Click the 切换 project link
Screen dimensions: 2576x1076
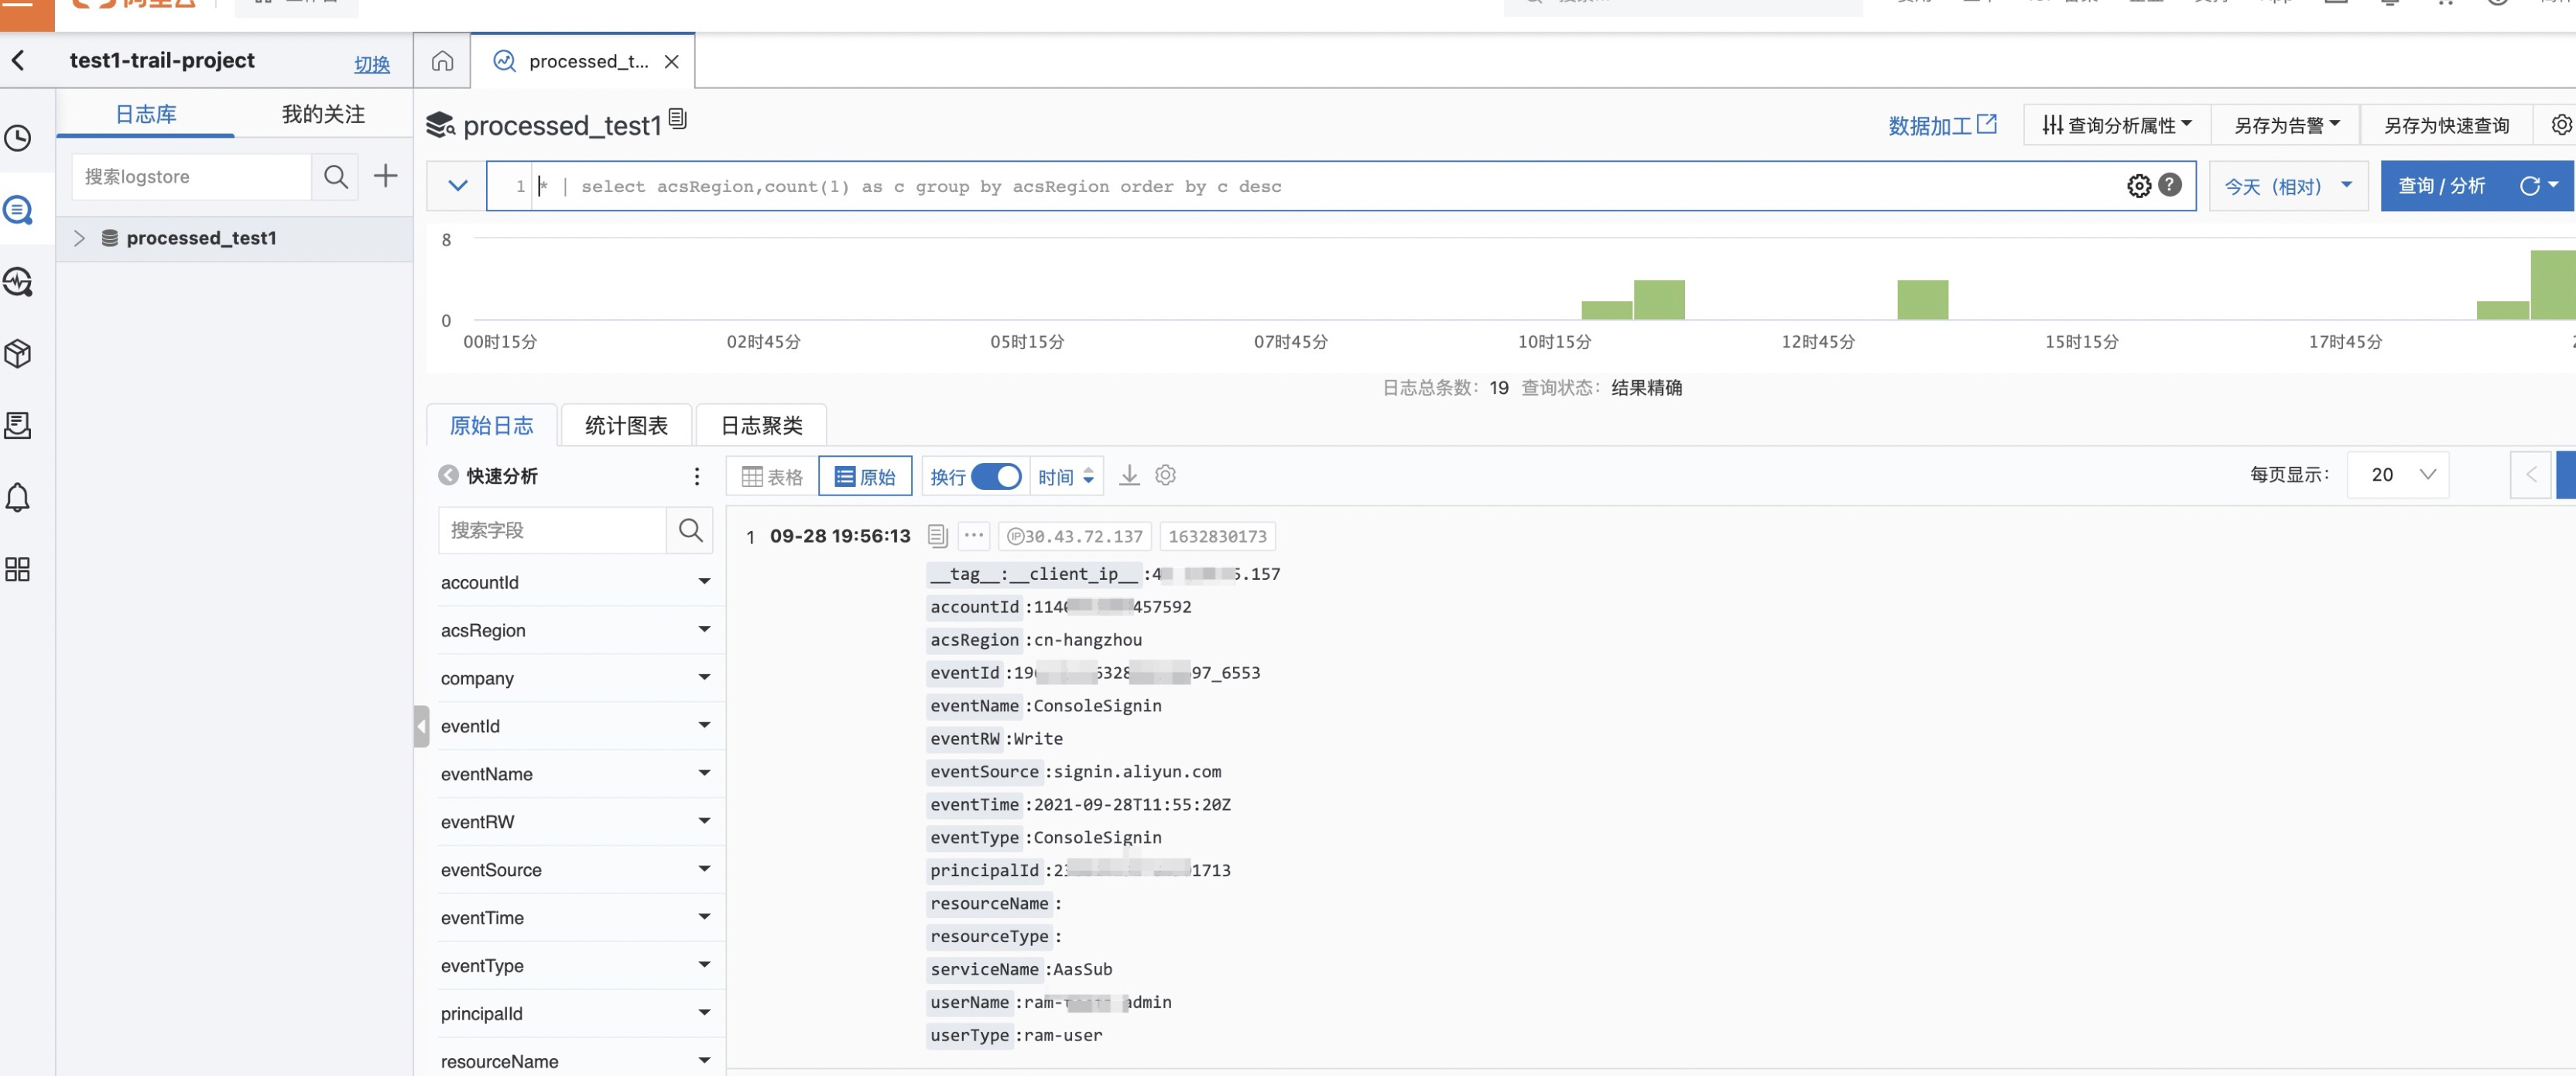pyautogui.click(x=371, y=64)
